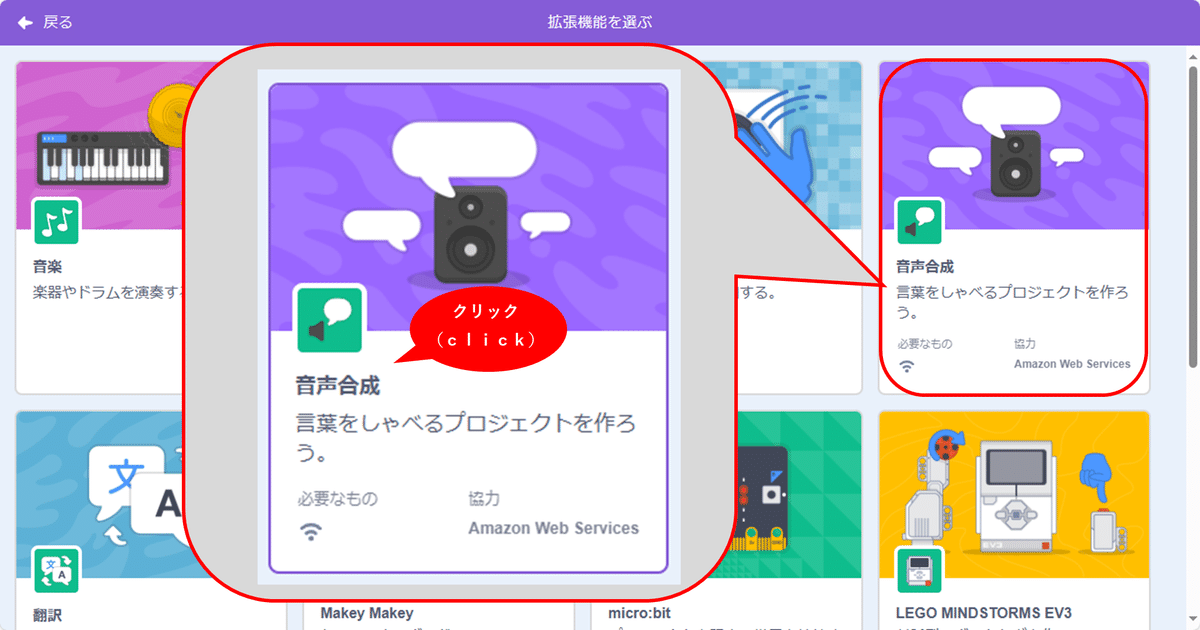The height and width of the screenshot is (630, 1200).
Task: Click the large speaker illustration in zoomed card
Action: click(470, 232)
